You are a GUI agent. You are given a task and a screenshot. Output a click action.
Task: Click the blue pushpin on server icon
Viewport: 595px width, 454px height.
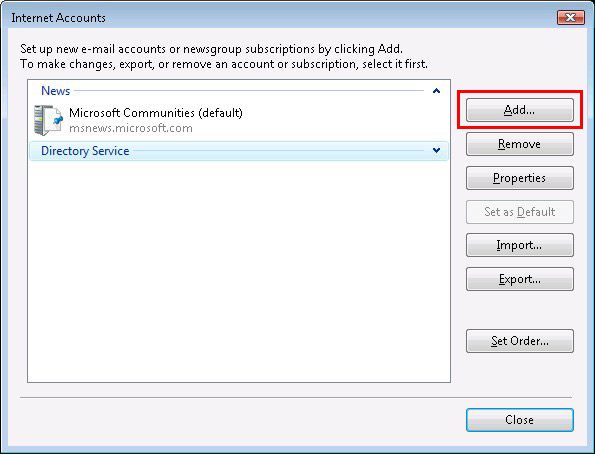[x=58, y=120]
